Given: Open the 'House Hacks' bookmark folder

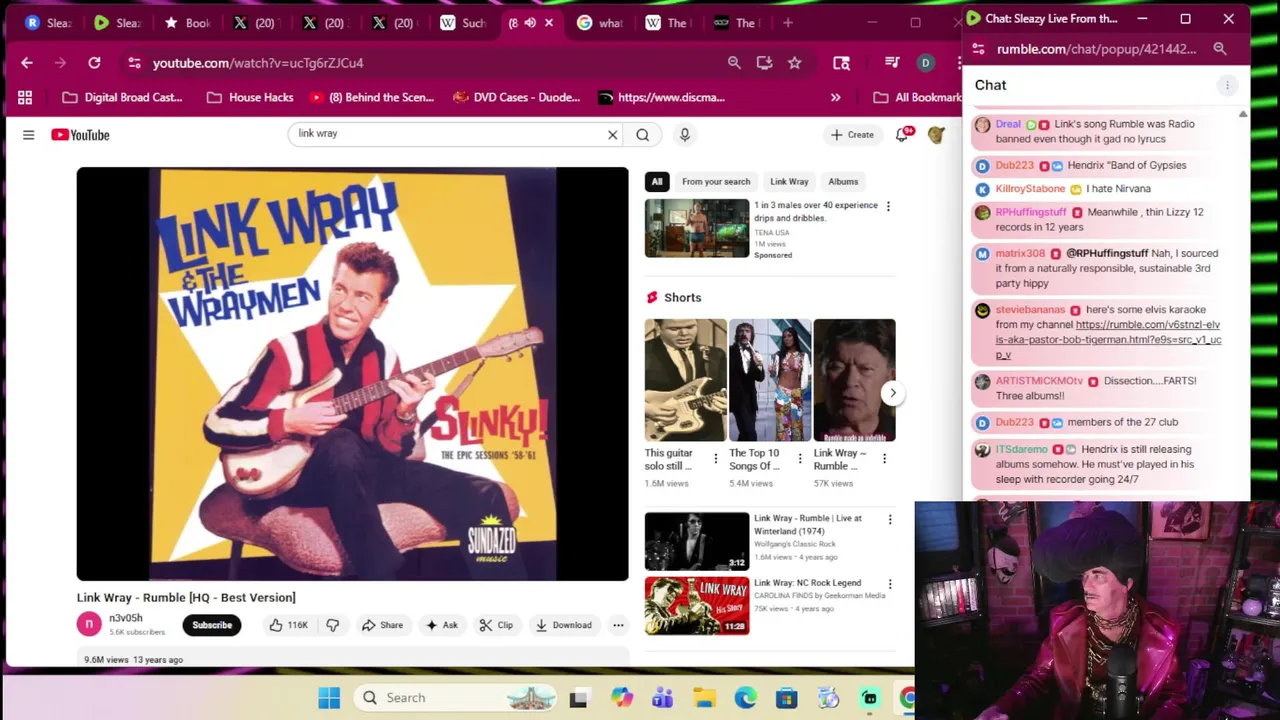Looking at the screenshot, I should tap(250, 98).
